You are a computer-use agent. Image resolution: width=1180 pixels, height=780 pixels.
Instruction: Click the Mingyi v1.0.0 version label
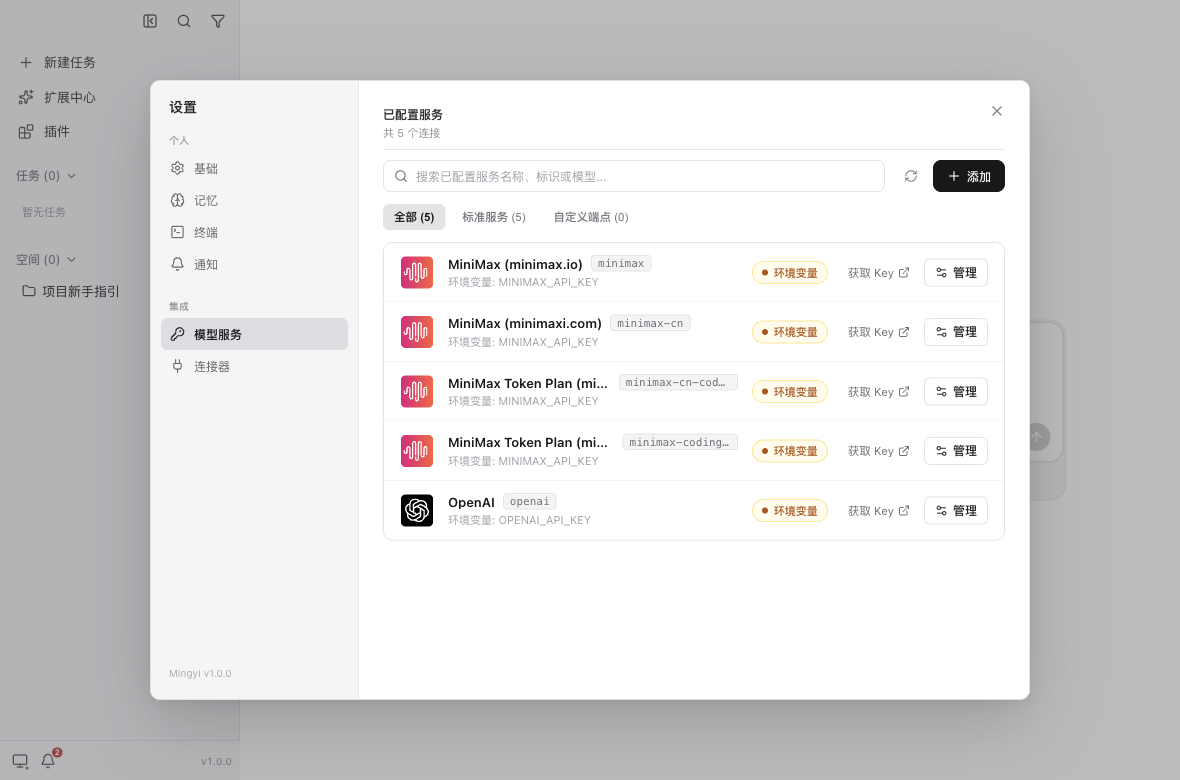200,674
